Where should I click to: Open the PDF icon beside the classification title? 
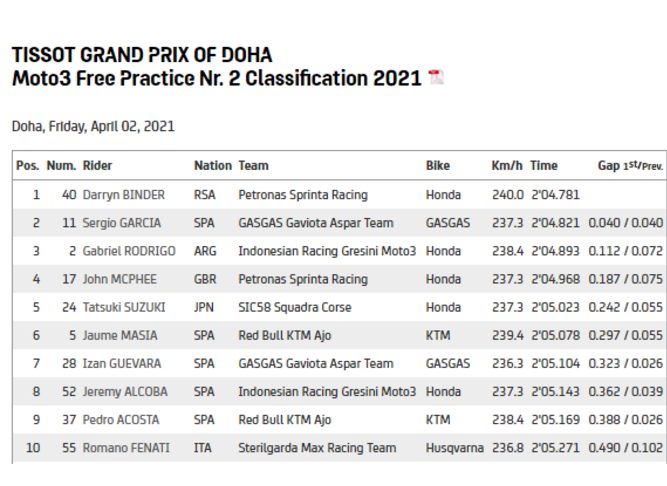436,78
